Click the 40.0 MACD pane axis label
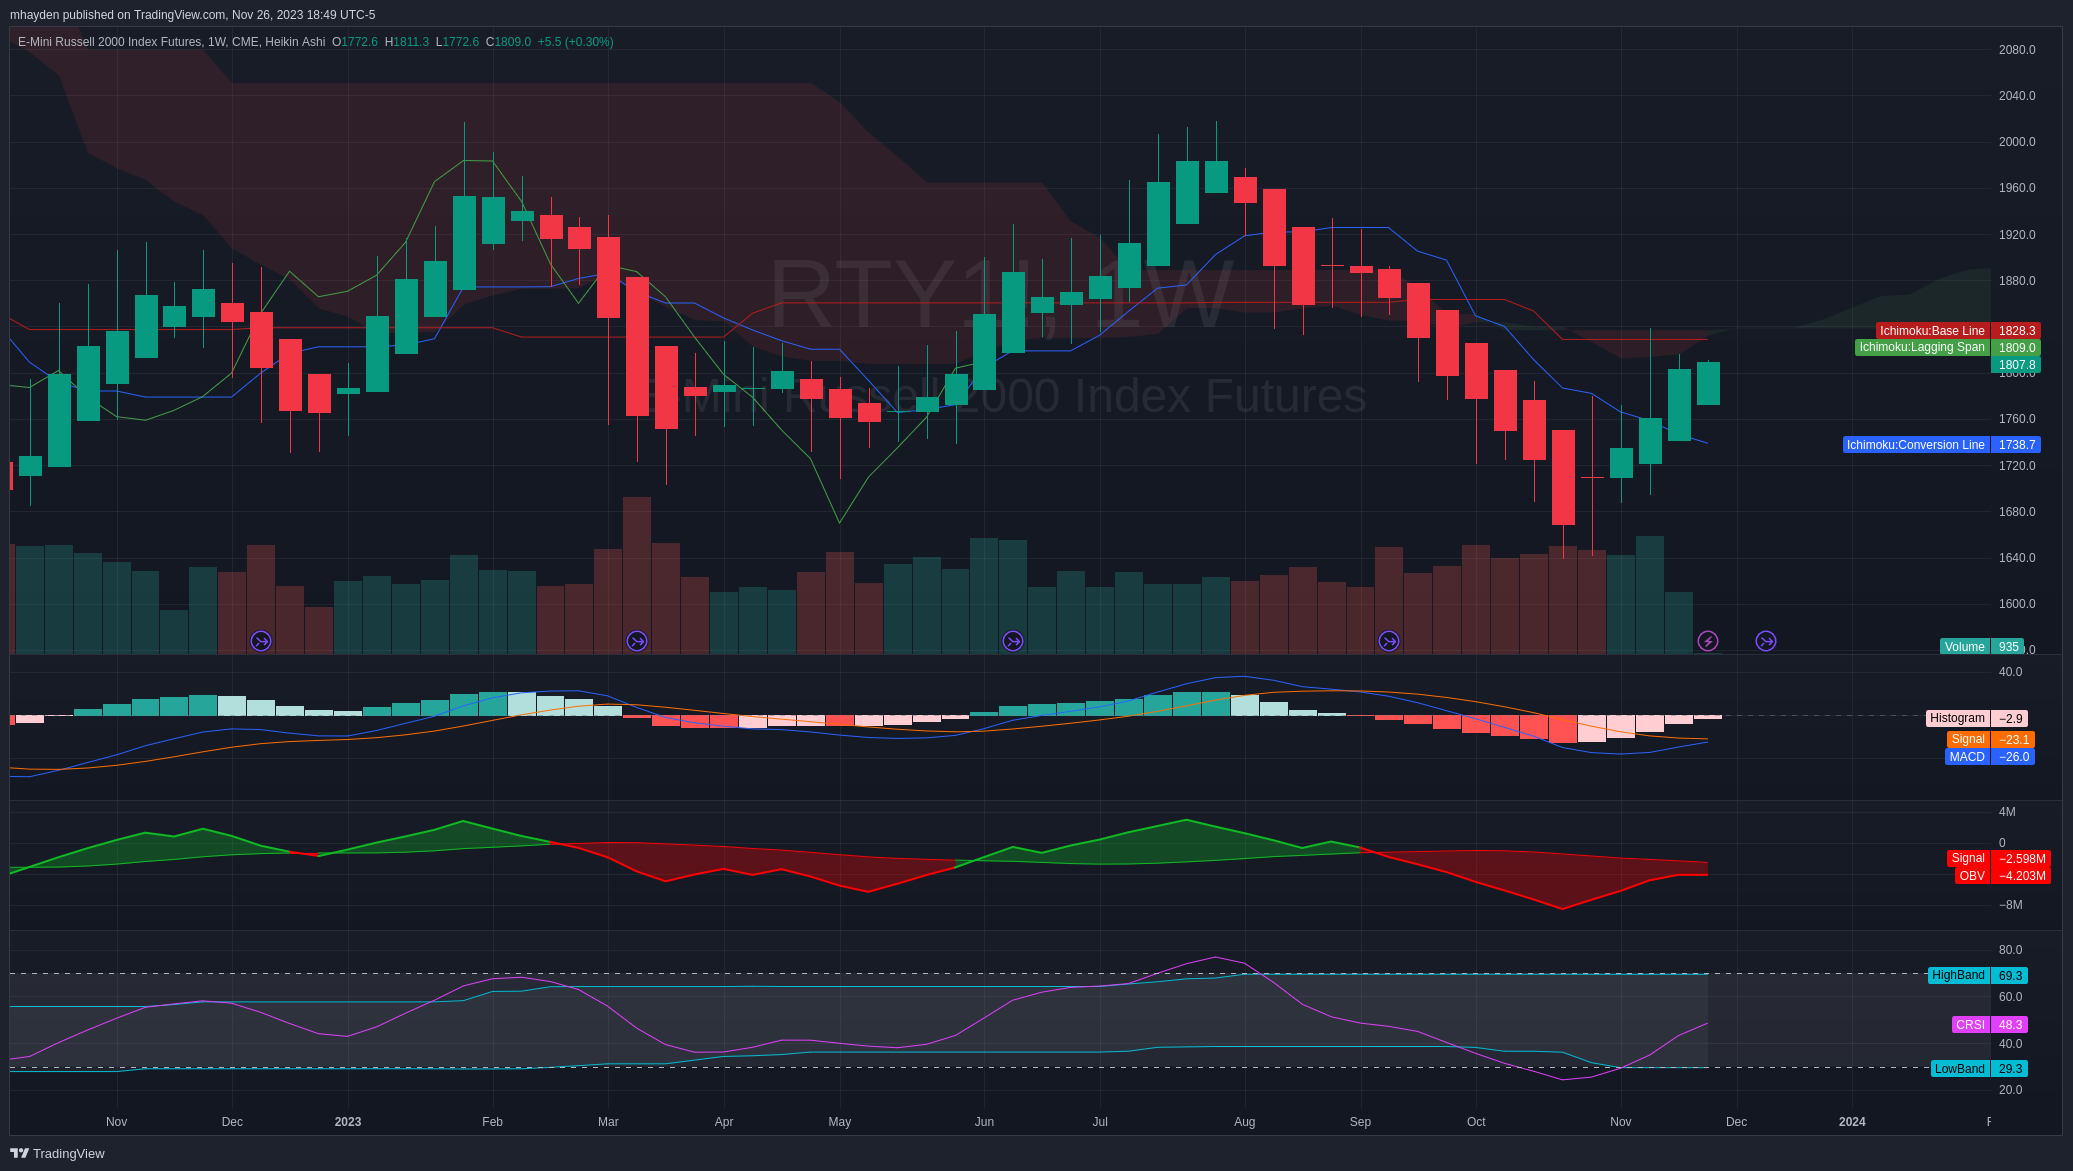The width and height of the screenshot is (2073, 1171). pyautogui.click(x=2010, y=672)
